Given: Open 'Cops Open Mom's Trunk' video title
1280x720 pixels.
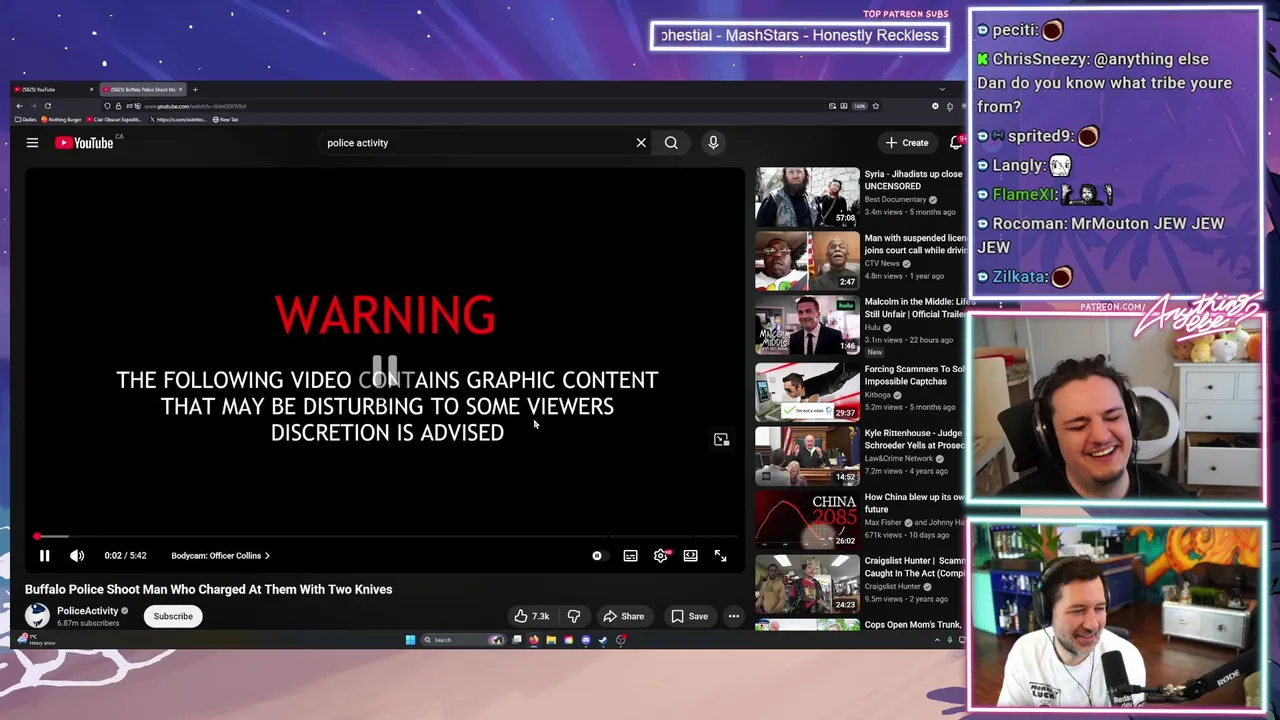Looking at the screenshot, I should pyautogui.click(x=912, y=625).
